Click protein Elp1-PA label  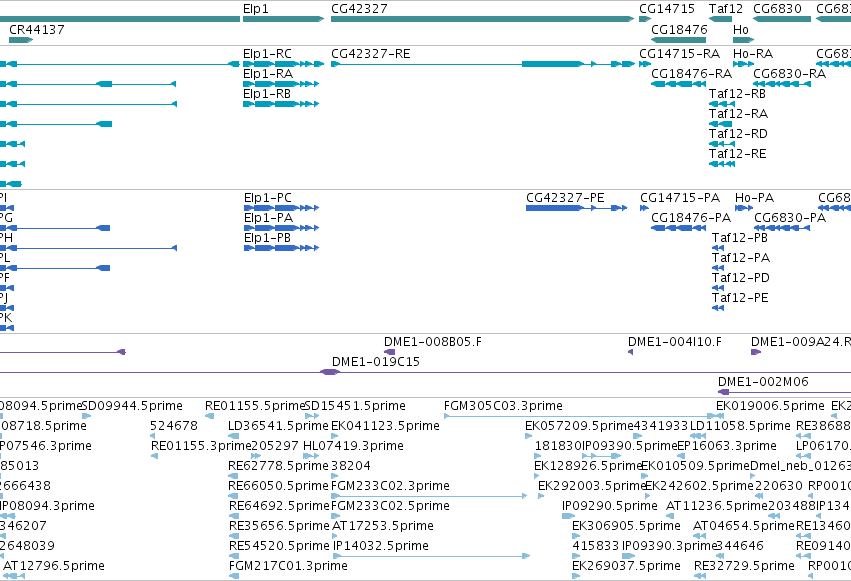(x=268, y=218)
